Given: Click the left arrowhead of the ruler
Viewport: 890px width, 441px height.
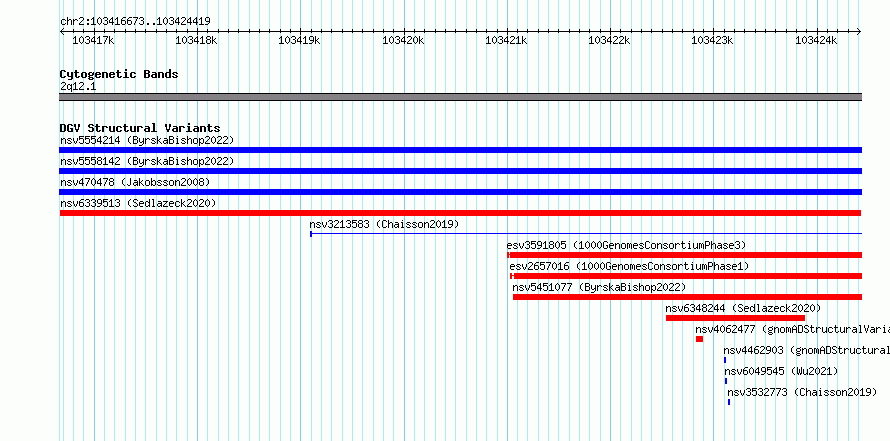Looking at the screenshot, I should [62, 32].
